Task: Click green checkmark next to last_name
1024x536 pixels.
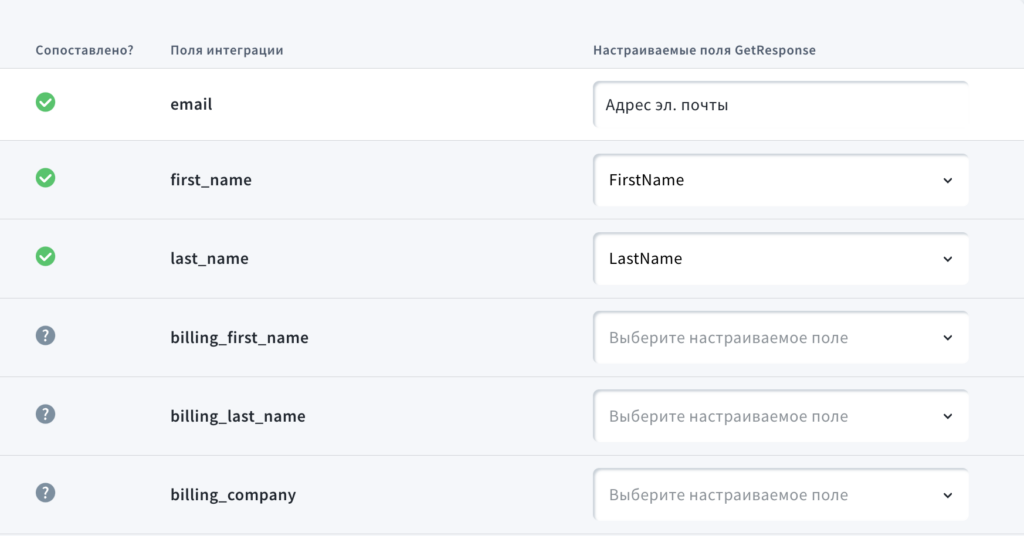Action: pos(45,257)
